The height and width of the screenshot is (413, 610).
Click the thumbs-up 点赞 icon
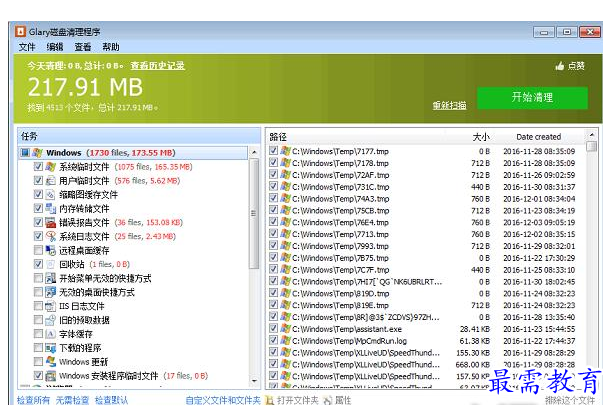pos(559,66)
